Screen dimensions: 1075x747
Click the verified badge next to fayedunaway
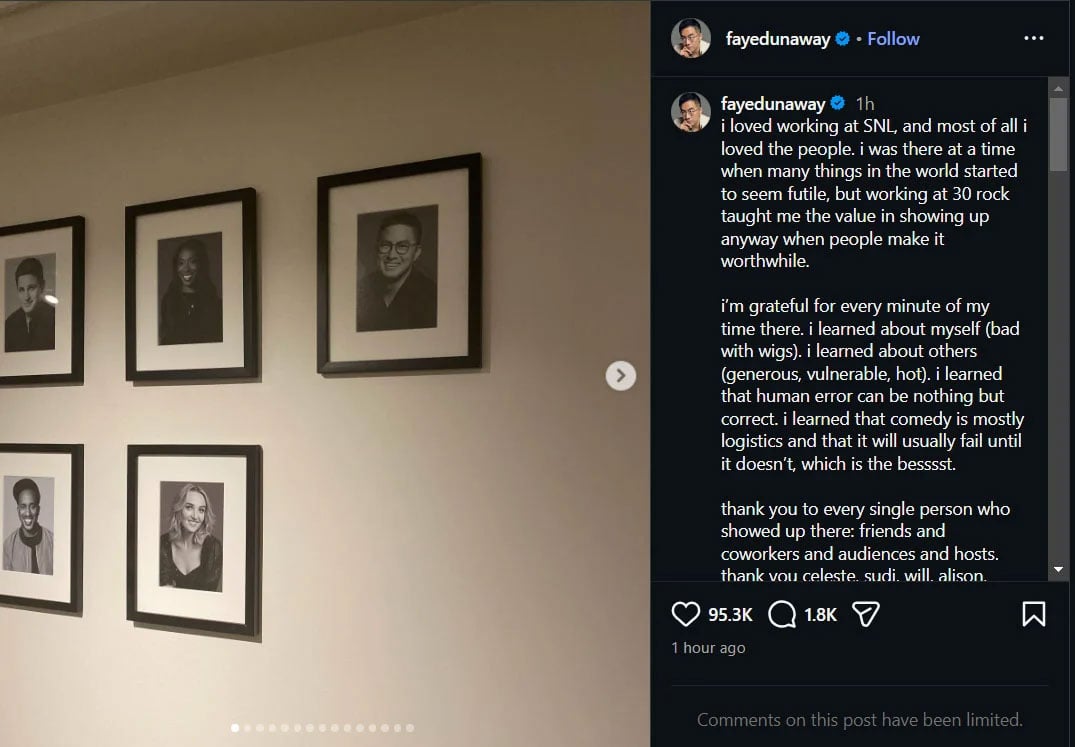pos(843,38)
